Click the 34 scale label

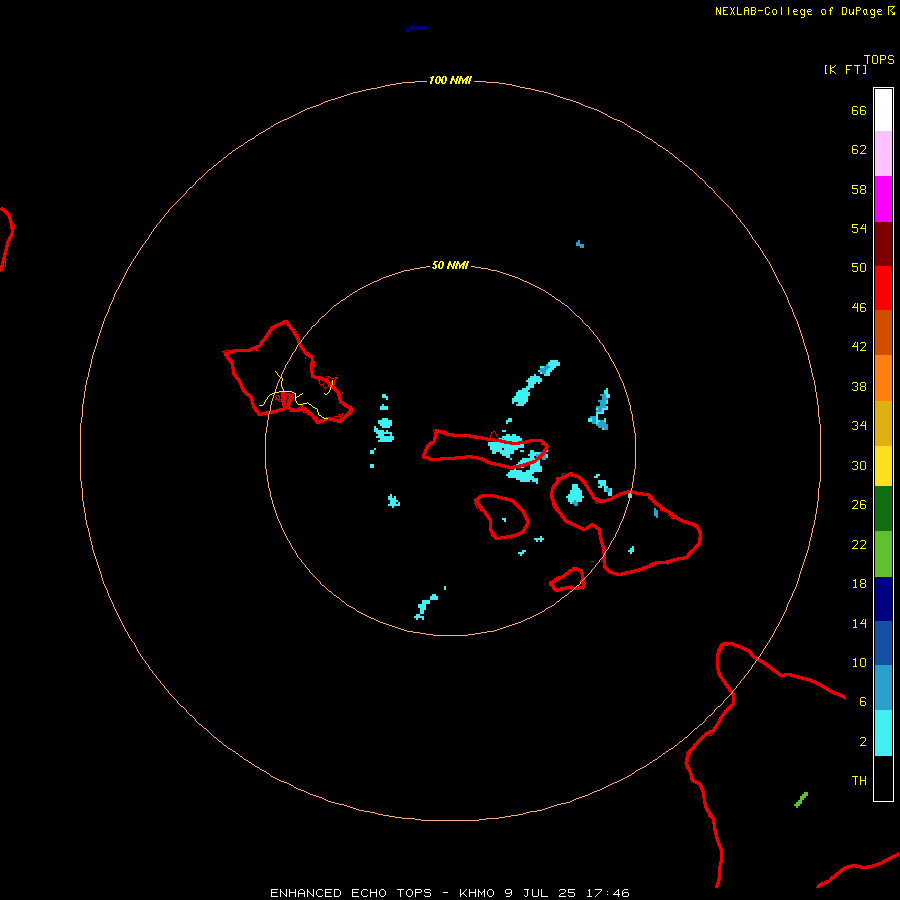click(x=859, y=426)
